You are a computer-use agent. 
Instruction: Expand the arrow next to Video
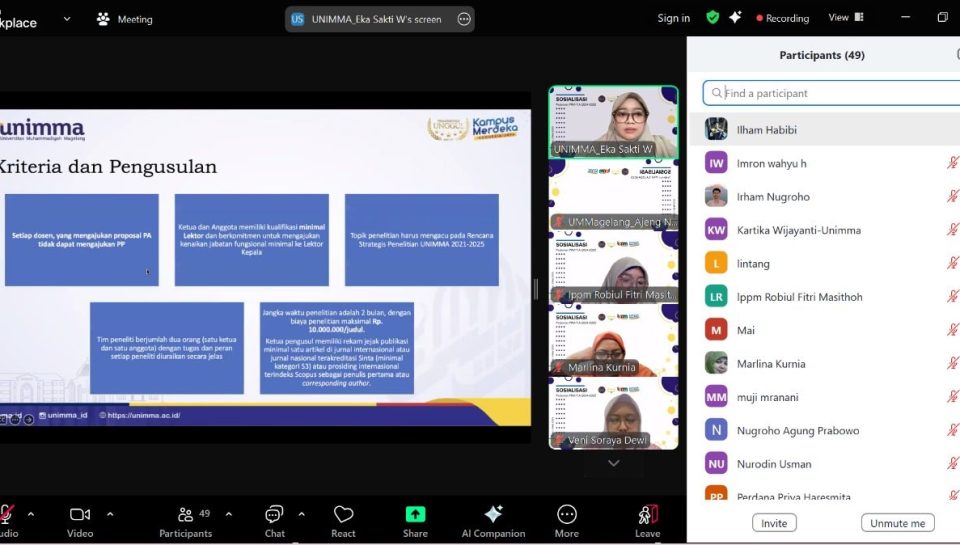[110, 514]
